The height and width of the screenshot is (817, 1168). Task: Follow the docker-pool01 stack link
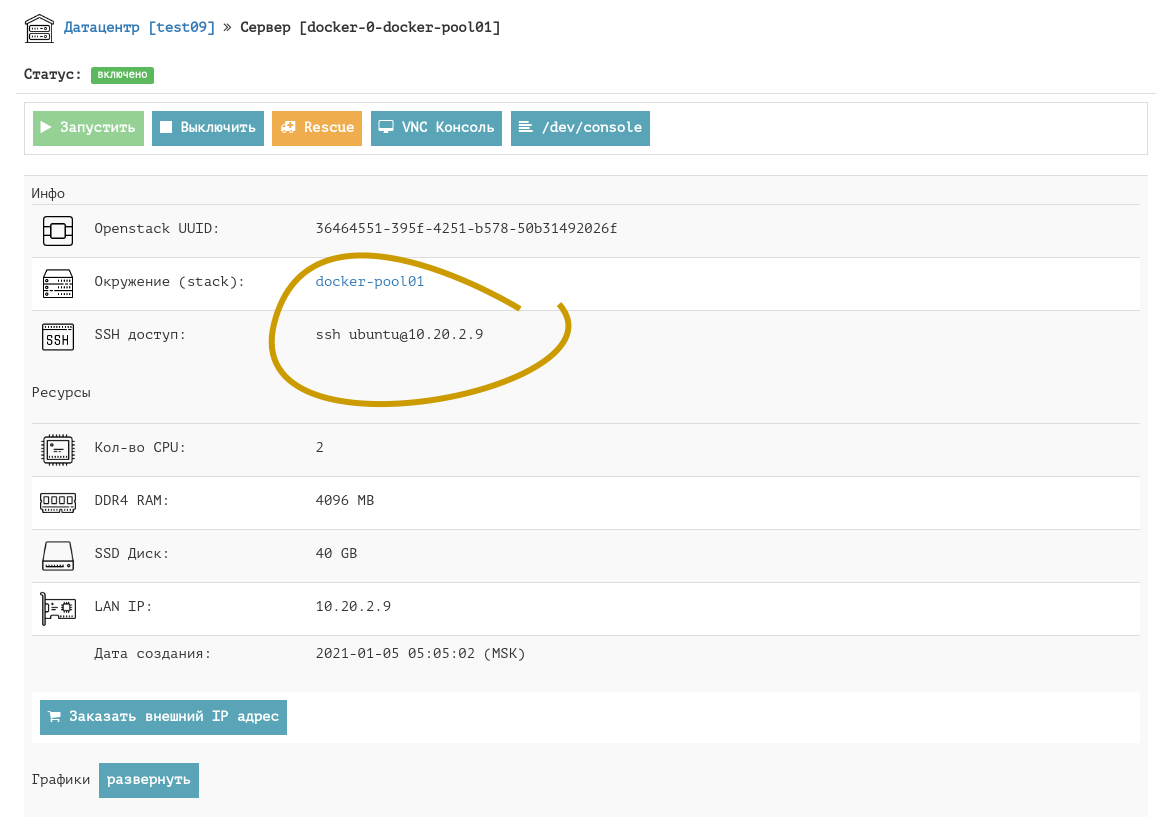[370, 282]
